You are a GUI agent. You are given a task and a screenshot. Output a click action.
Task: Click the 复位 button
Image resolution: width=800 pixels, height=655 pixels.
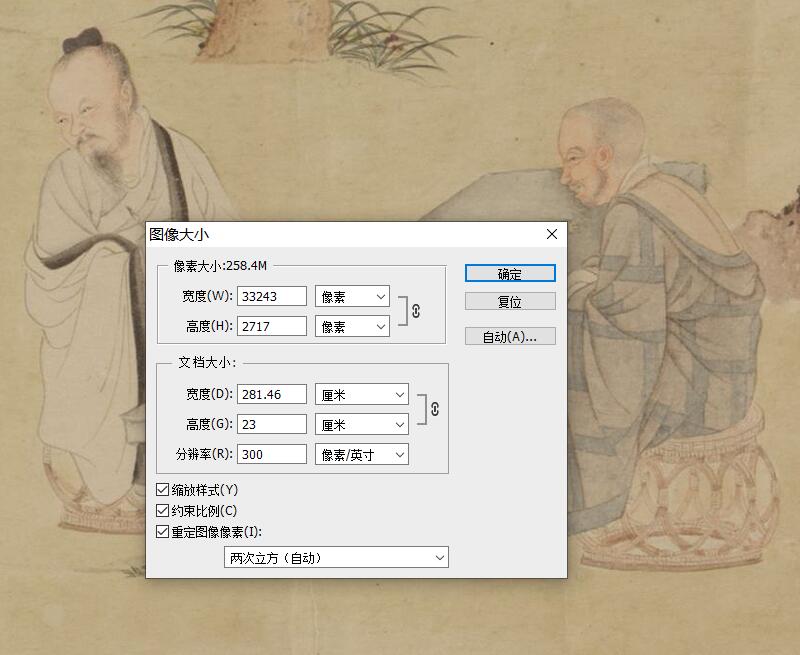[x=510, y=301]
